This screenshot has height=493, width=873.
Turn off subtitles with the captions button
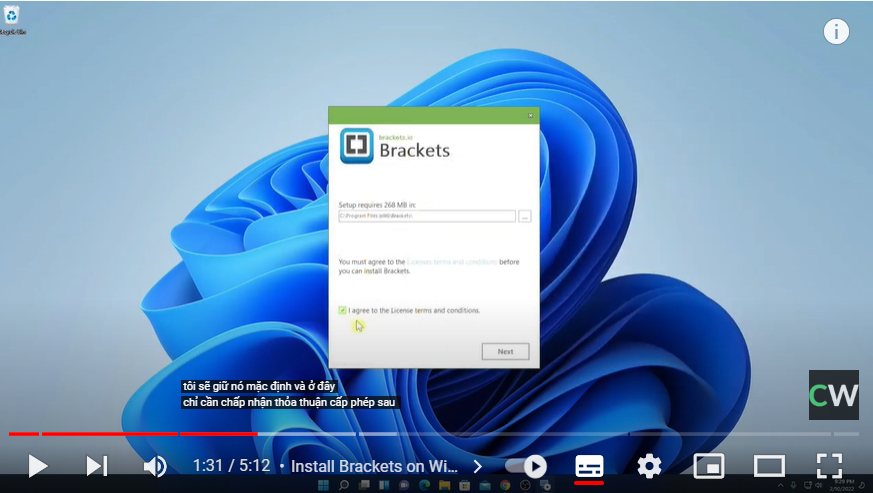click(589, 466)
